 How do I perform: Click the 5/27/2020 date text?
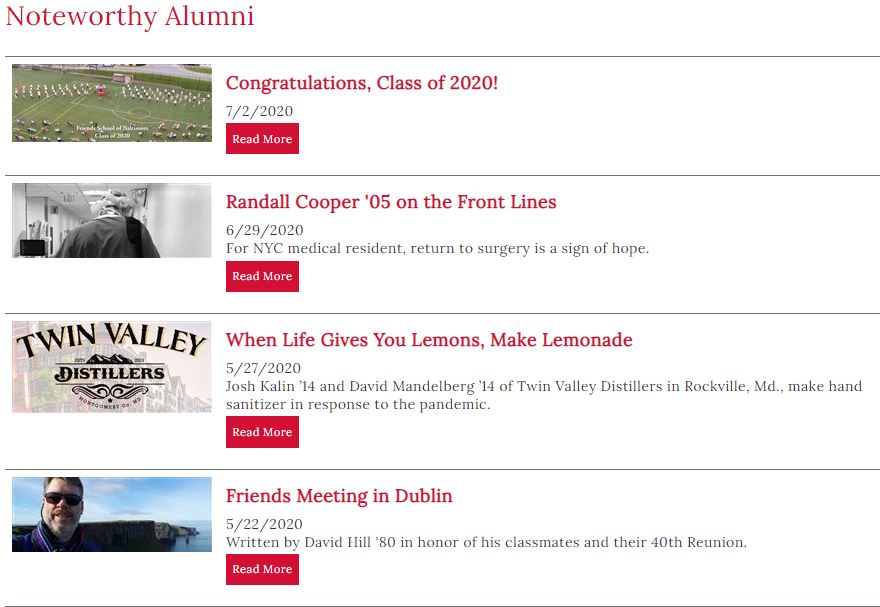pos(263,368)
